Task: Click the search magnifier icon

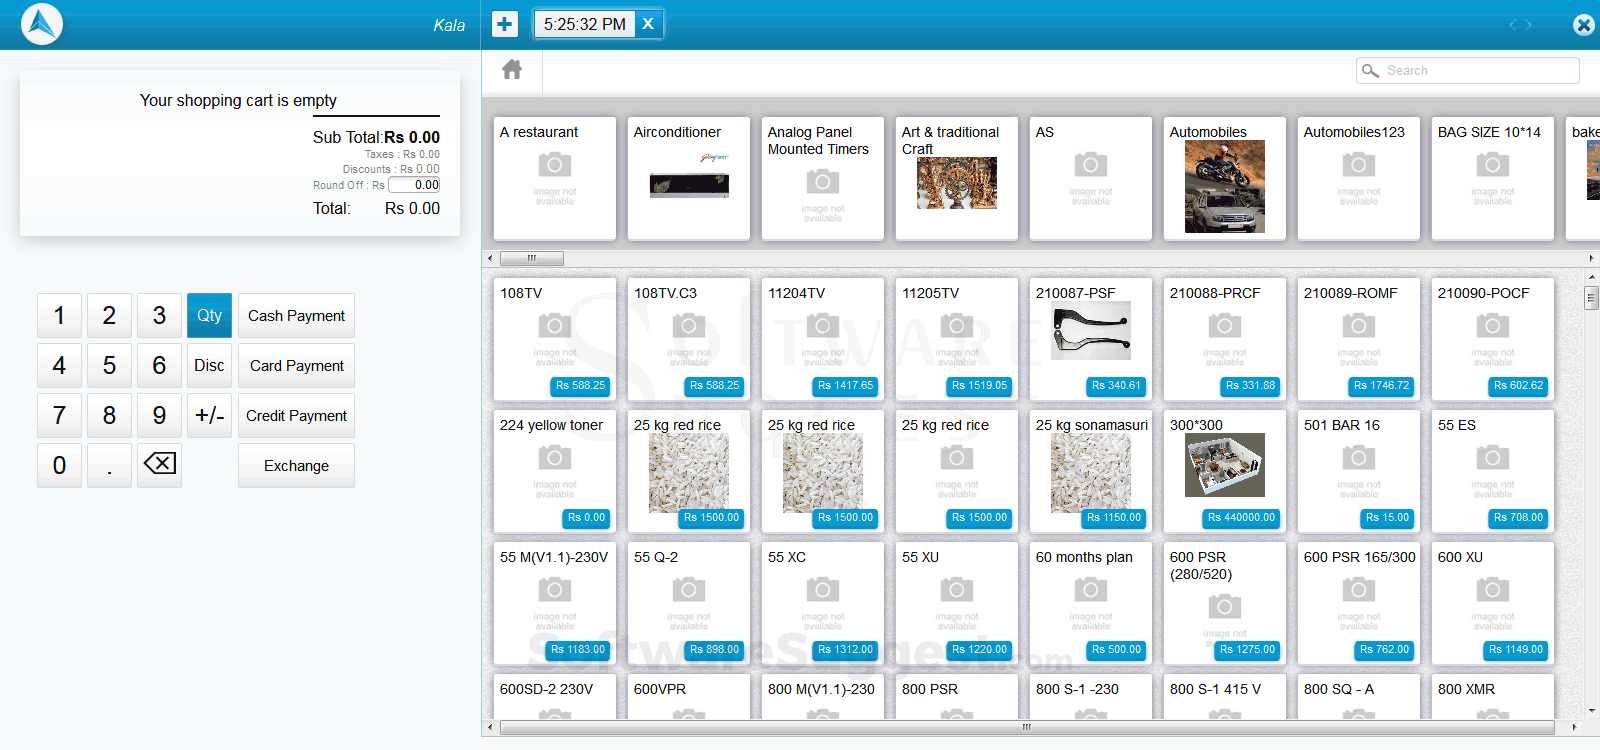Action: [1370, 70]
